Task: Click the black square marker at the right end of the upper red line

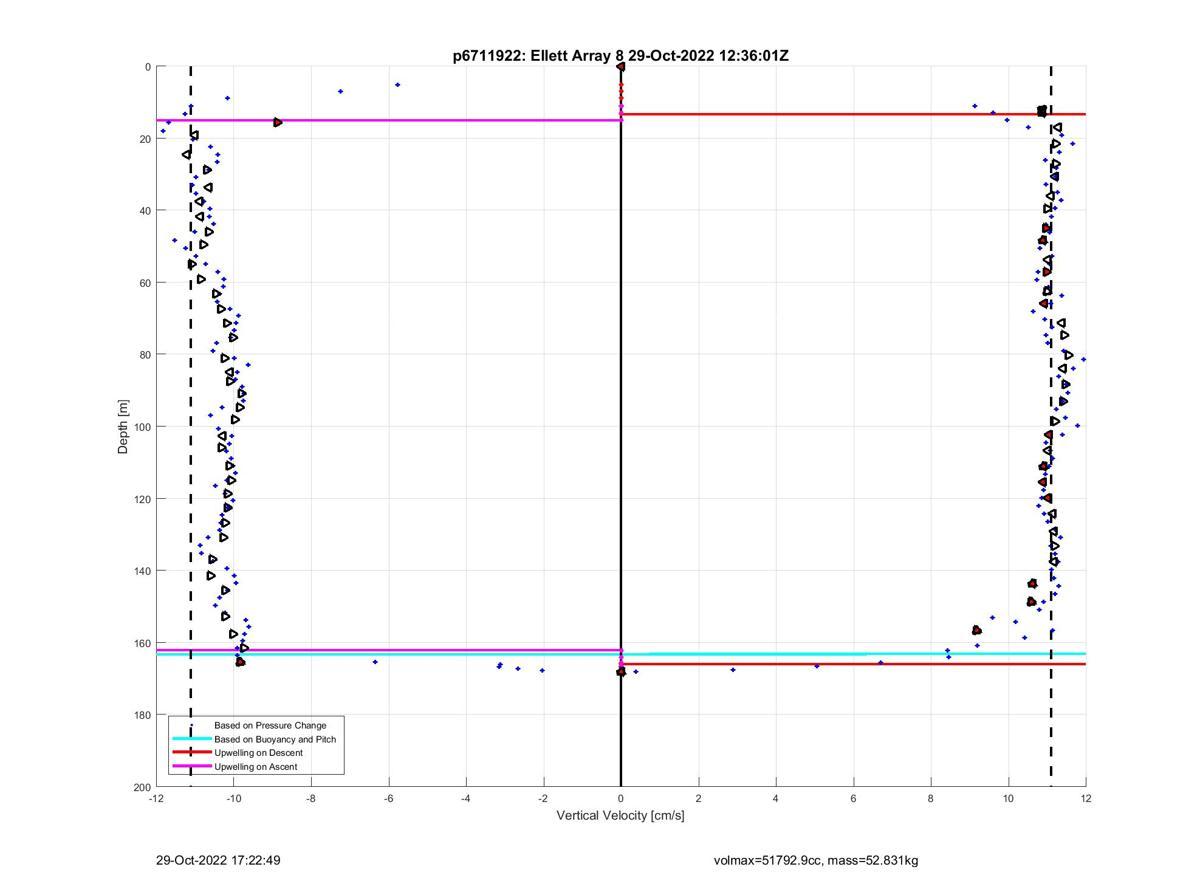Action: pos(1042,111)
